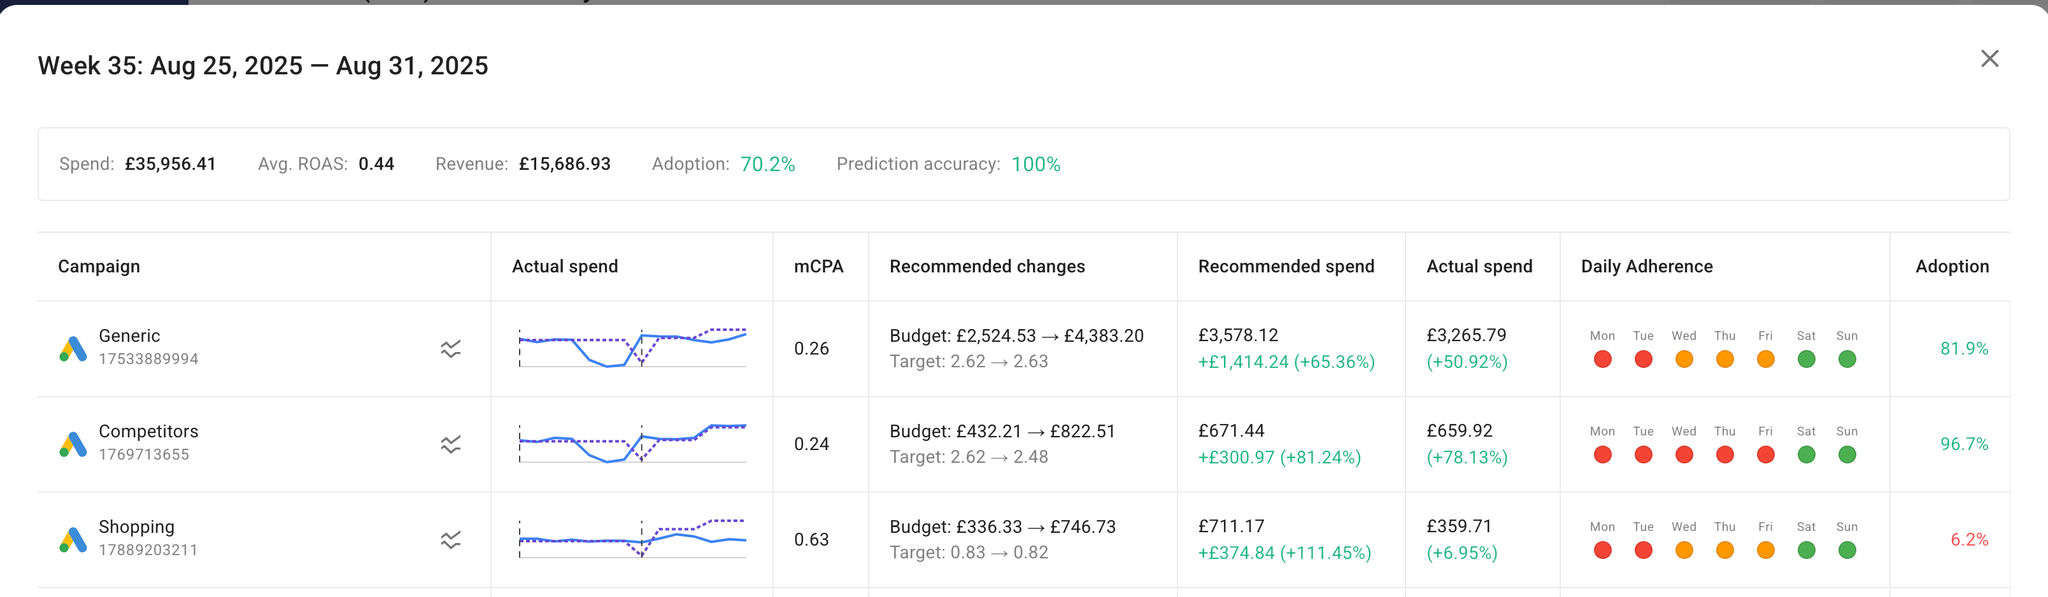Click Competitors' Saturday green adherence dot
Screen dimensions: 2048x597
pos(1806,455)
